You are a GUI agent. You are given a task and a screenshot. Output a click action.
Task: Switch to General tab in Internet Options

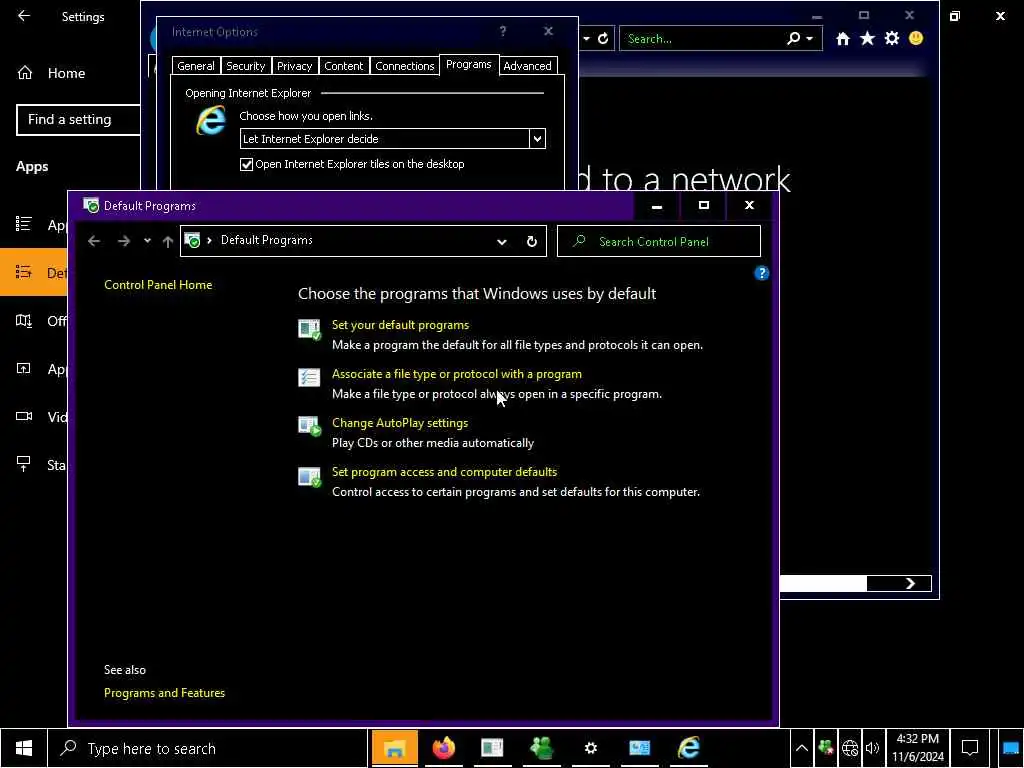pos(195,66)
